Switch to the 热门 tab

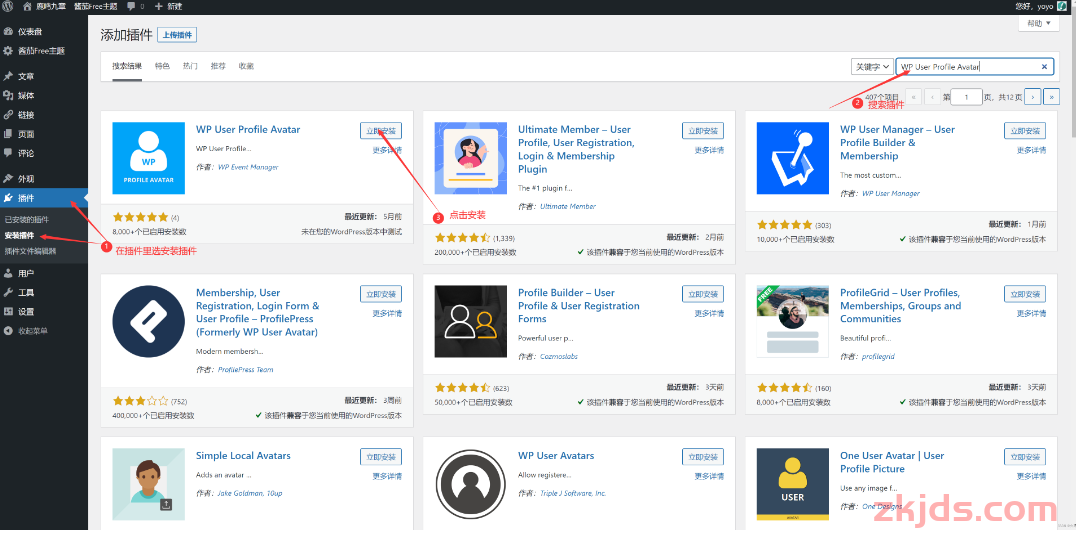point(190,67)
